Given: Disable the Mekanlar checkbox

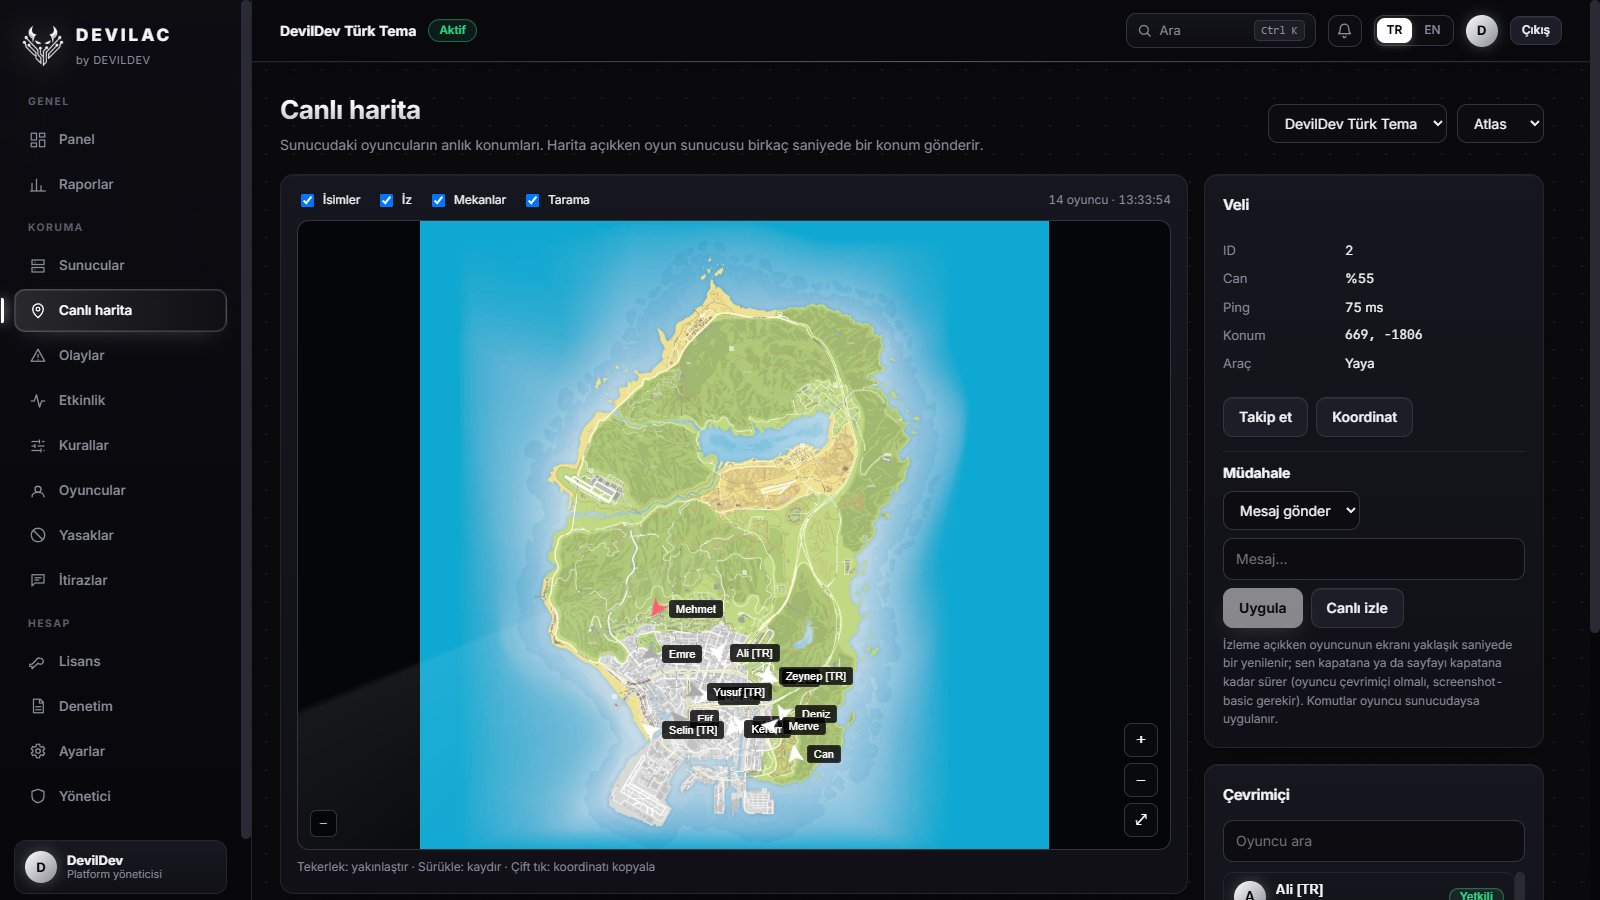Looking at the screenshot, I should (438, 200).
